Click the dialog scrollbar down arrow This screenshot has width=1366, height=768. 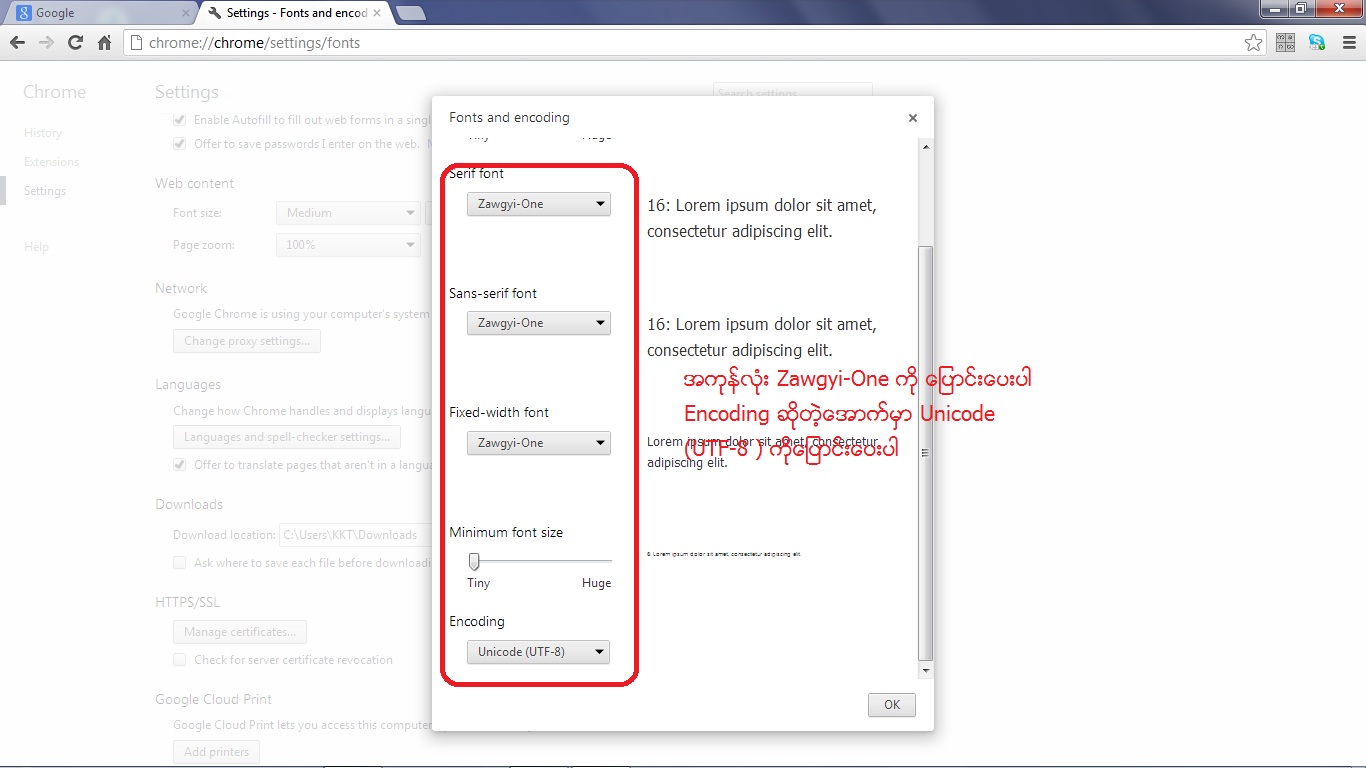[x=925, y=670]
